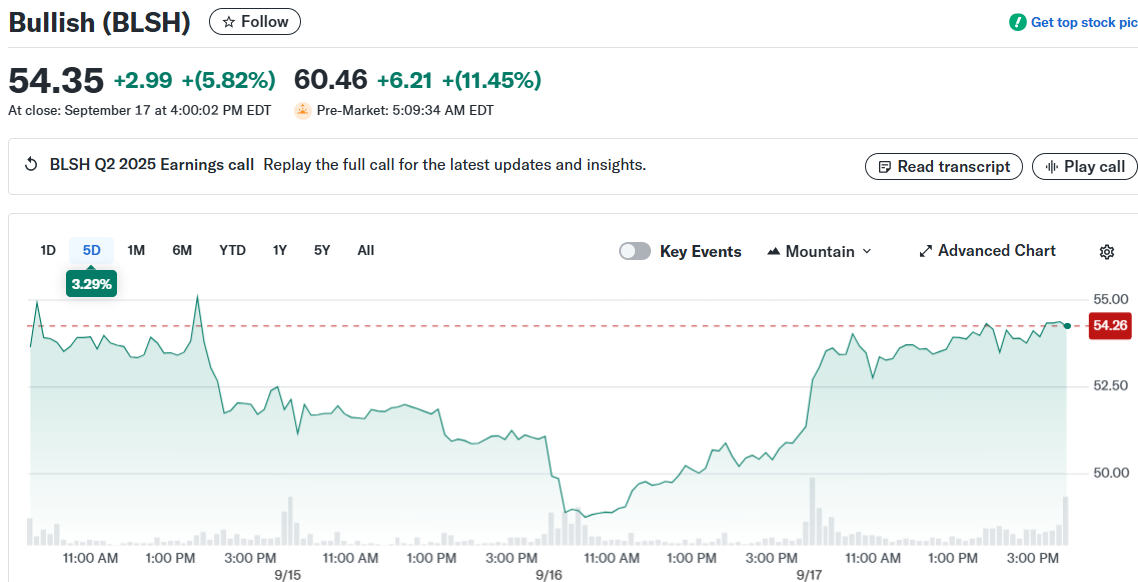Click the 60.46 pre-market price
The width and height of the screenshot is (1138, 582).
pyautogui.click(x=330, y=80)
